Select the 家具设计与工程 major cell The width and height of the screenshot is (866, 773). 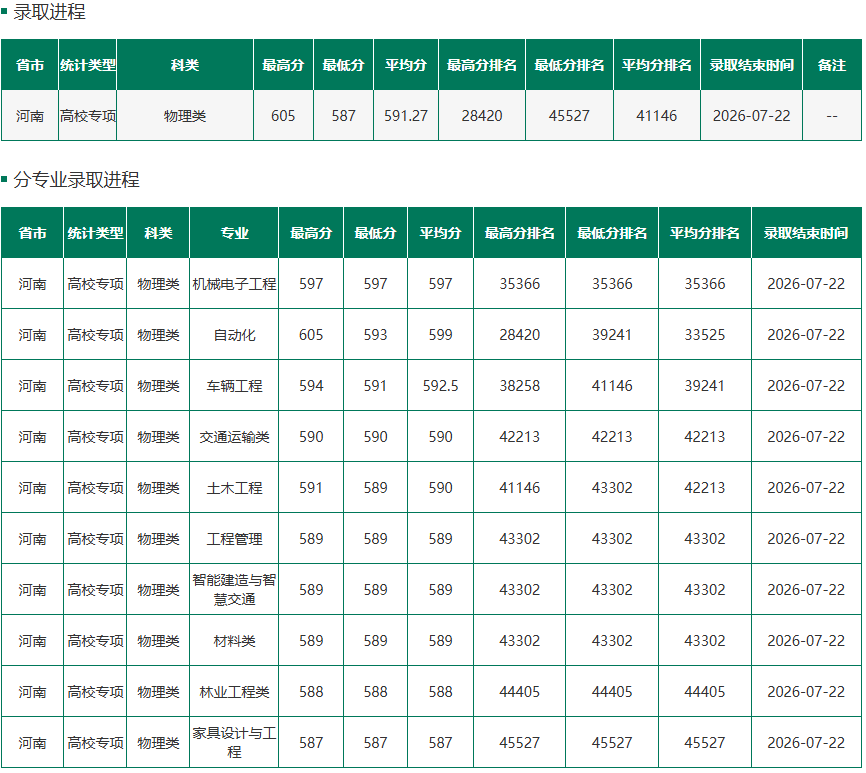point(234,743)
